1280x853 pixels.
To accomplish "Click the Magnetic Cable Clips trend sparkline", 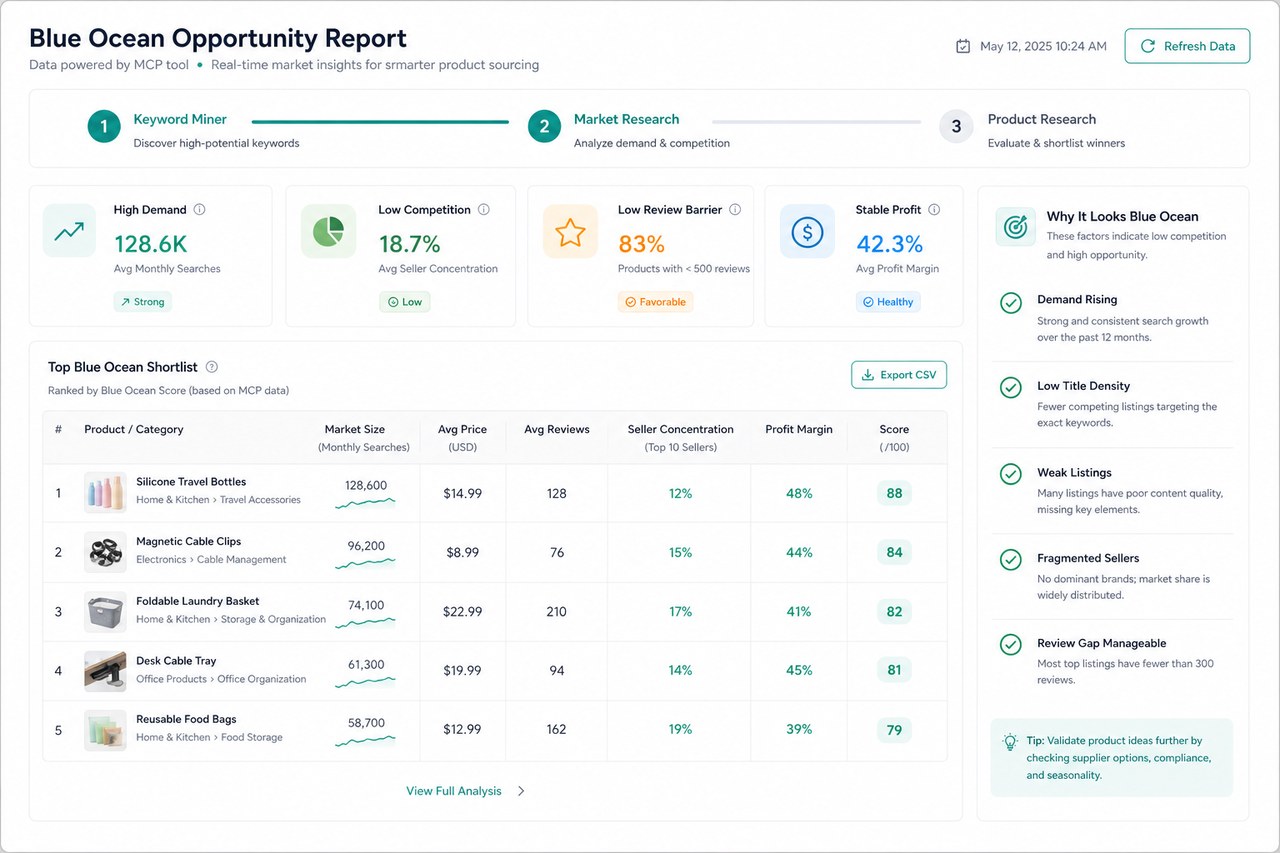I will coord(366,564).
